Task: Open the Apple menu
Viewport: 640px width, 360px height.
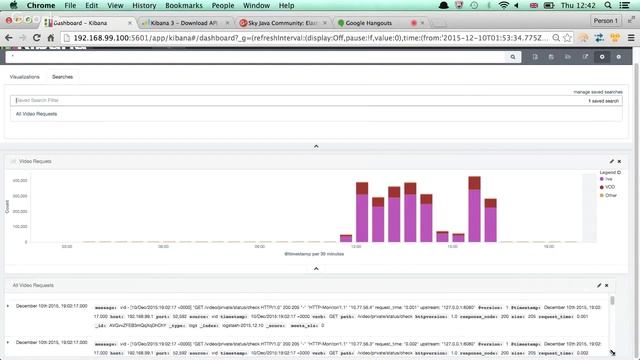Action: tap(13, 5)
